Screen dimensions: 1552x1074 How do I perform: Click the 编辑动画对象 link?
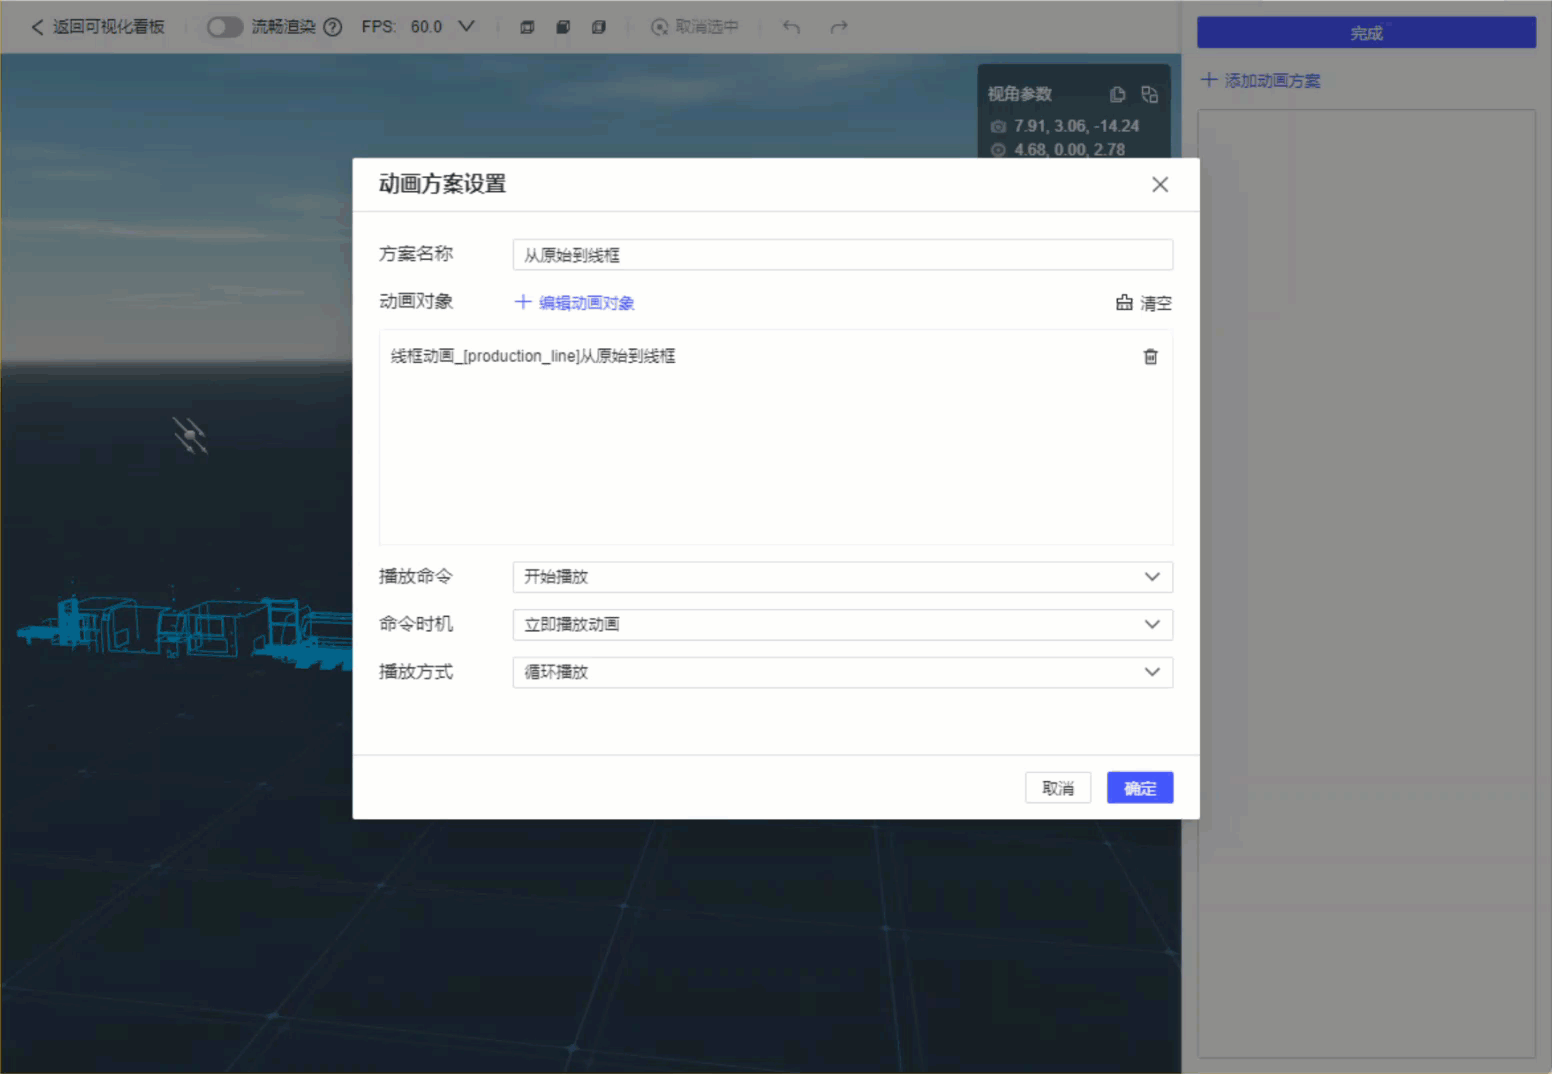click(x=585, y=302)
